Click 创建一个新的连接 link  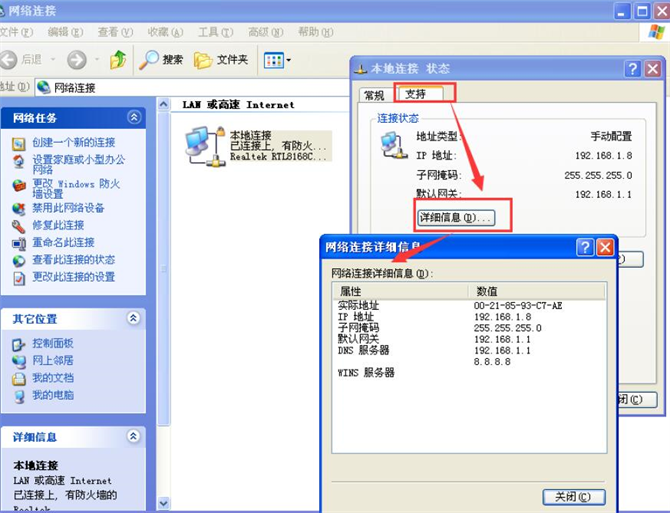73,142
